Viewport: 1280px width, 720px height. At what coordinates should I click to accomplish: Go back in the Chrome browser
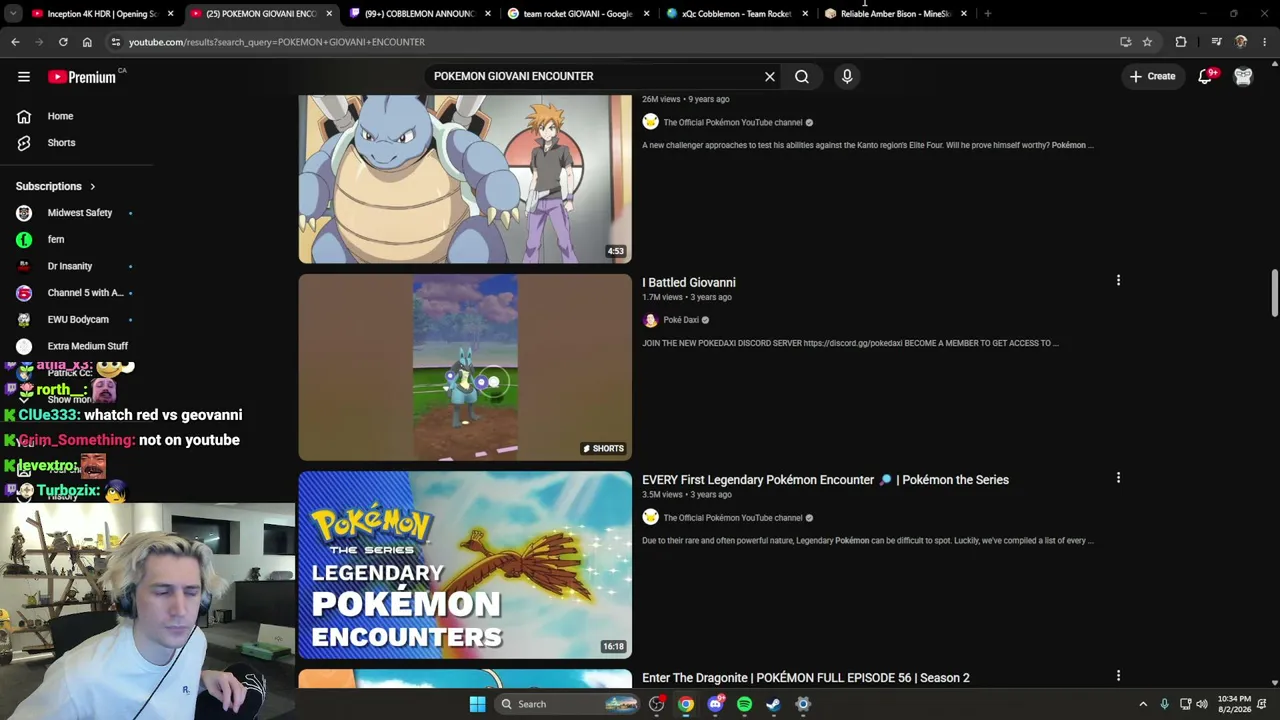[x=15, y=42]
